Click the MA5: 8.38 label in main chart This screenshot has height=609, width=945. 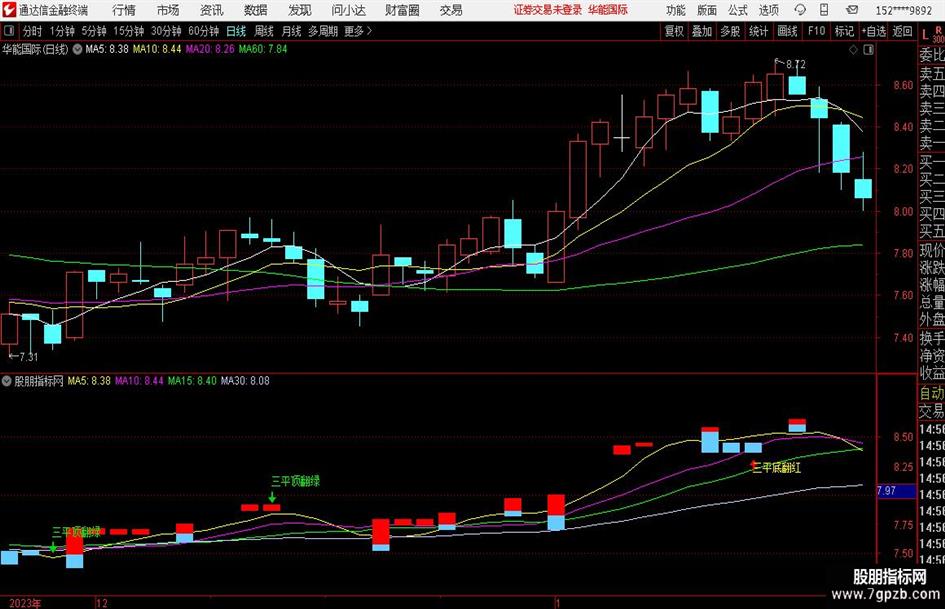coord(107,49)
